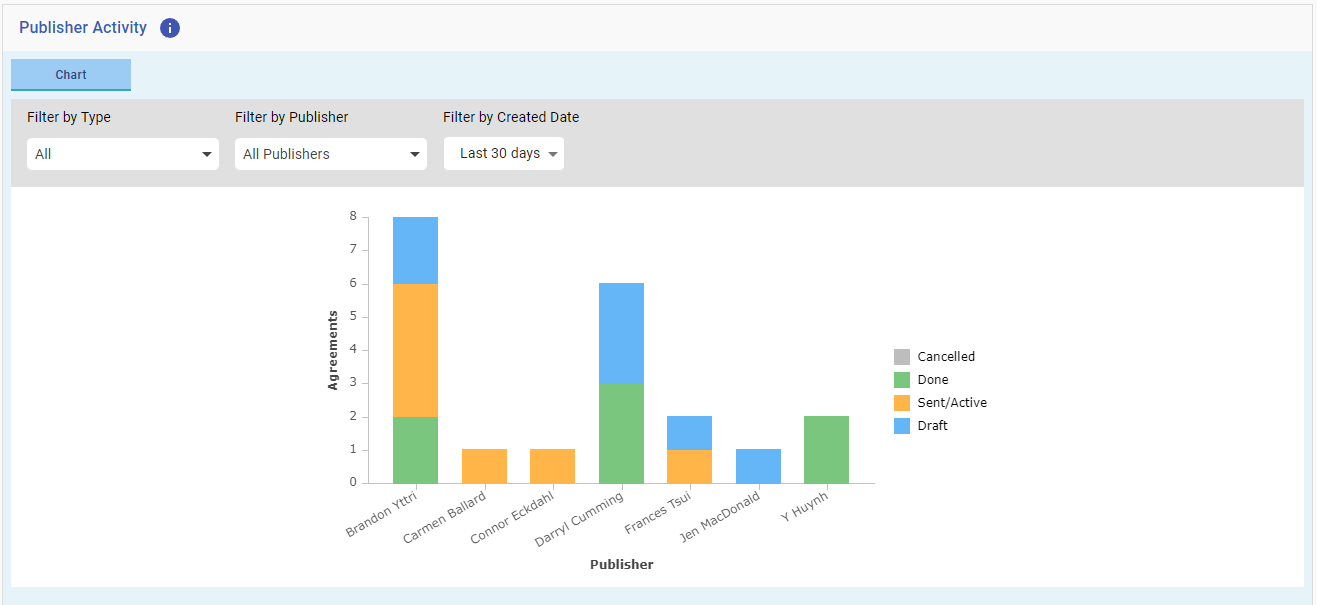
Task: Click Brandon Yttri's orange Sent/Active bar segment
Action: coord(415,350)
